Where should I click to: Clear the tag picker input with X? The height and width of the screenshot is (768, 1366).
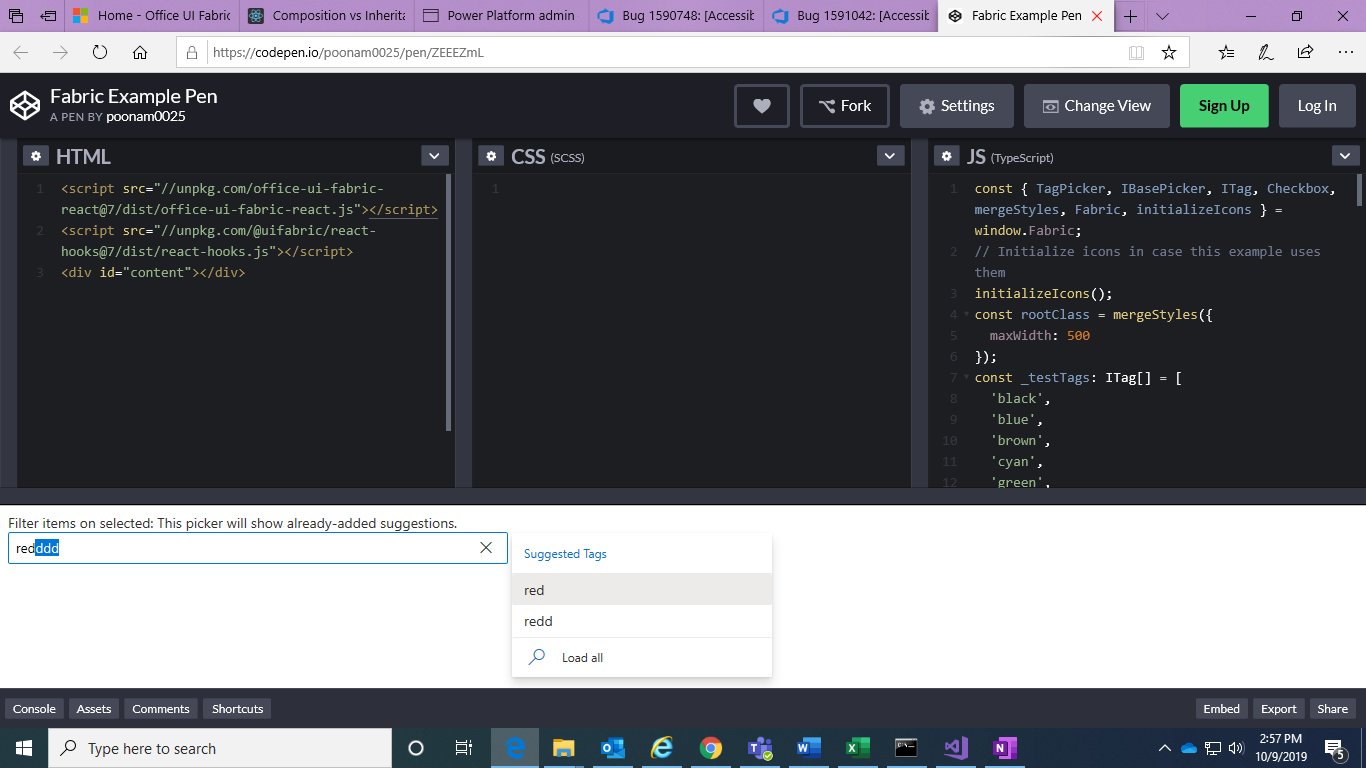pyautogui.click(x=486, y=548)
